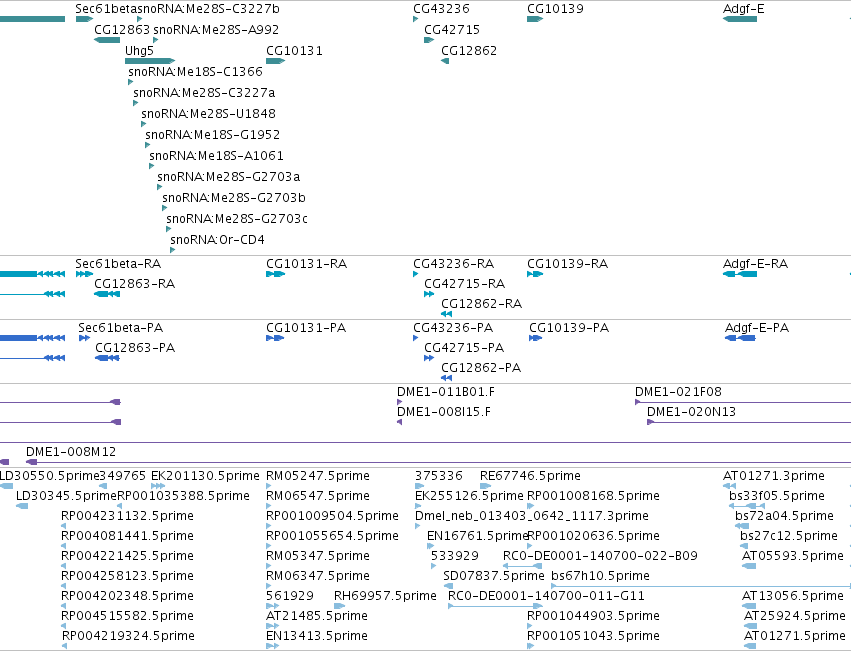The width and height of the screenshot is (851, 651).
Task: Click snoRNA:Me28S-A992 label
Action: pyautogui.click(x=216, y=29)
